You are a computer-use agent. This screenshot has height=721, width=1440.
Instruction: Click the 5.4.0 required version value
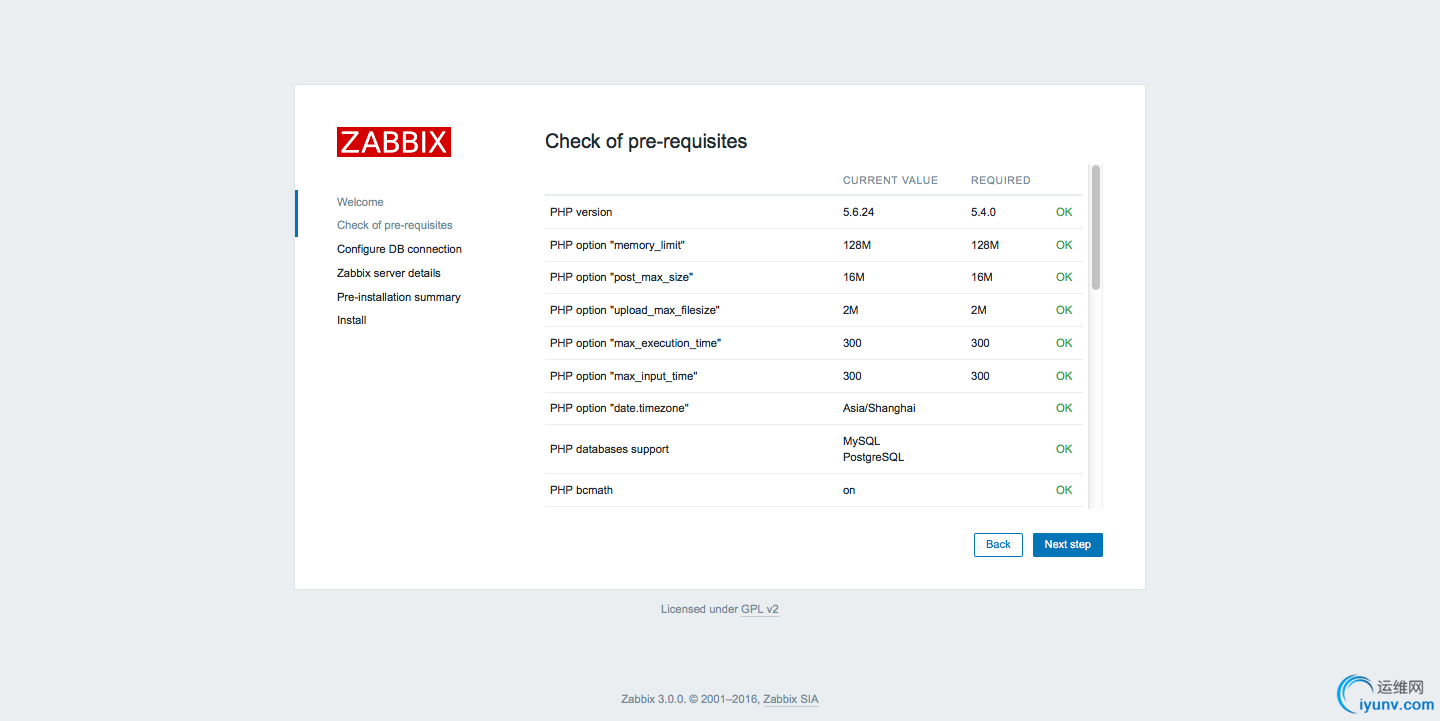point(983,212)
